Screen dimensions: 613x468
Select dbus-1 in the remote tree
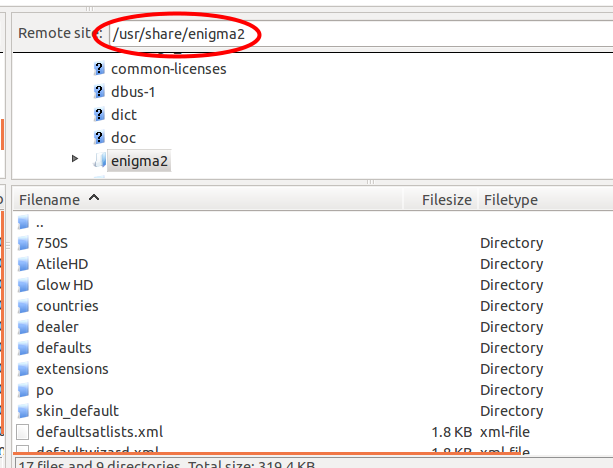(x=133, y=92)
